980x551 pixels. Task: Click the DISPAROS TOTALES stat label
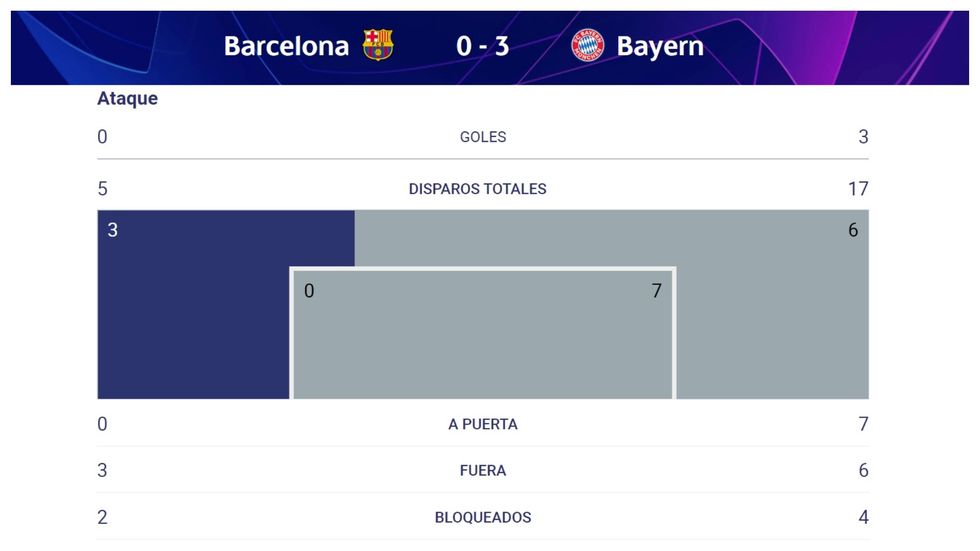tap(478, 189)
